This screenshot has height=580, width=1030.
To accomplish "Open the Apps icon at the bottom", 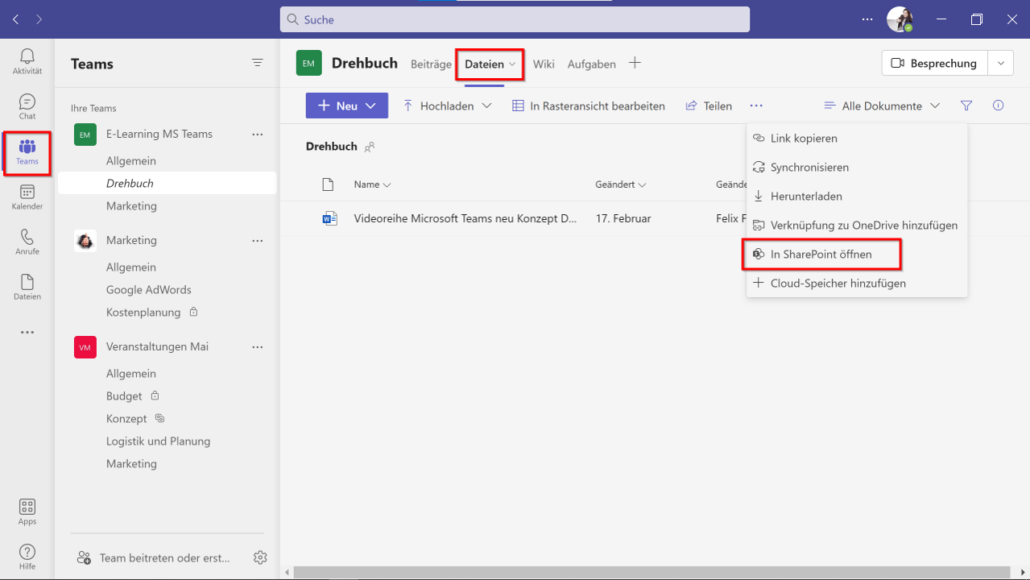I will point(27,511).
